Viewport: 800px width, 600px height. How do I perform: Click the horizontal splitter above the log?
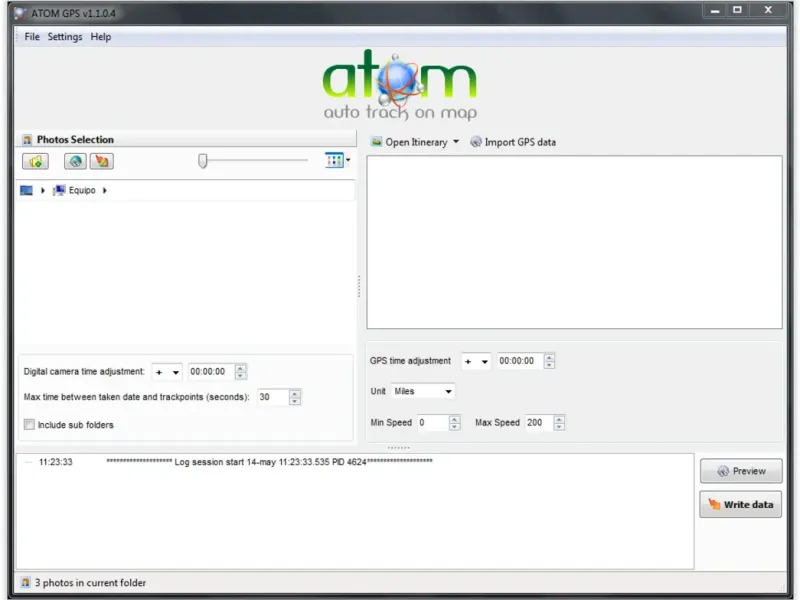(x=398, y=447)
